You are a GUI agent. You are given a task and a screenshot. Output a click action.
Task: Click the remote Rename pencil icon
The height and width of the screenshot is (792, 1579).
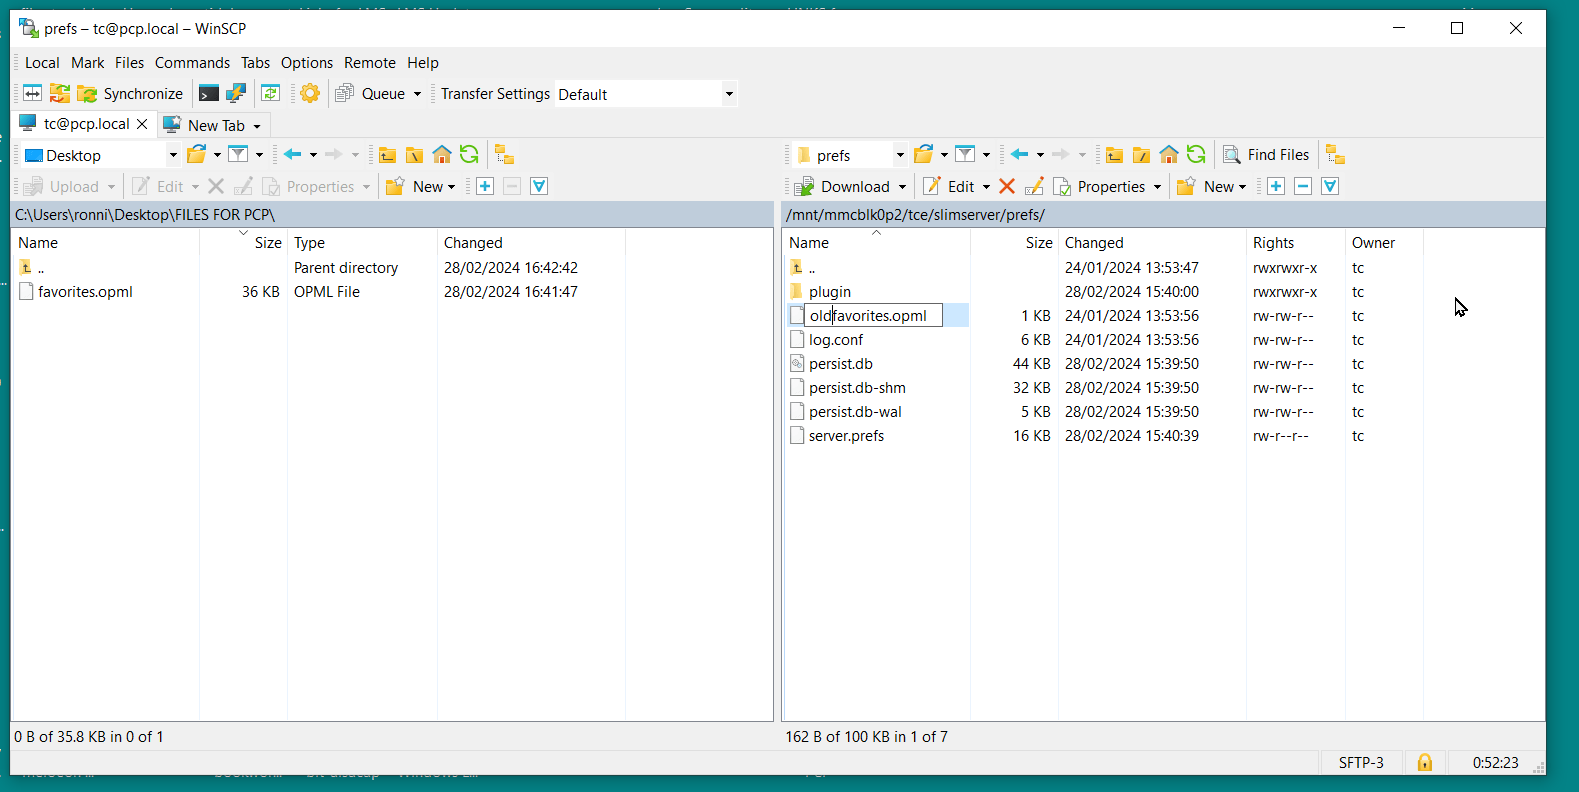[x=1034, y=187]
